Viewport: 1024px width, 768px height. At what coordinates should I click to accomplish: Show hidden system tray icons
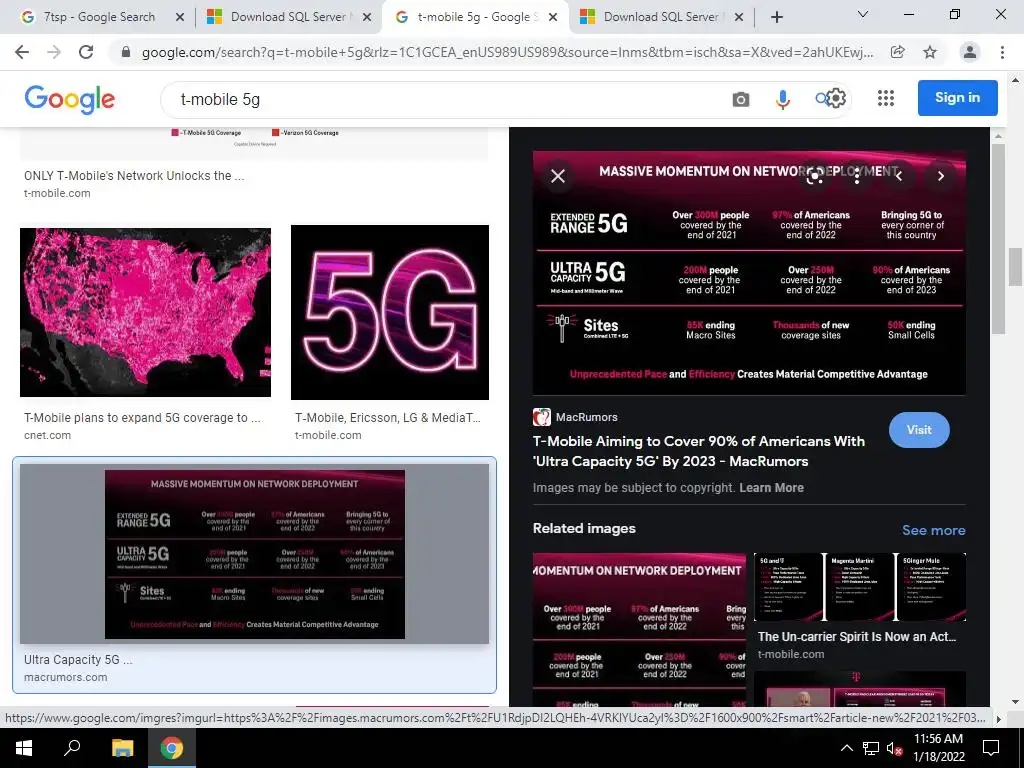coord(846,748)
